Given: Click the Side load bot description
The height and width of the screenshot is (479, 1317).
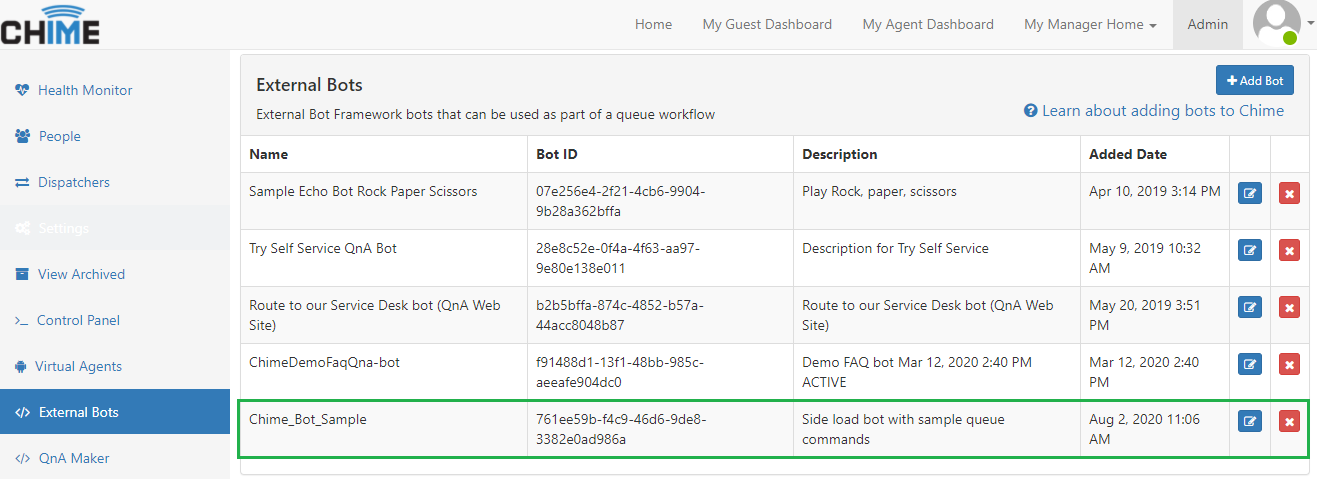Looking at the screenshot, I should click(903, 429).
